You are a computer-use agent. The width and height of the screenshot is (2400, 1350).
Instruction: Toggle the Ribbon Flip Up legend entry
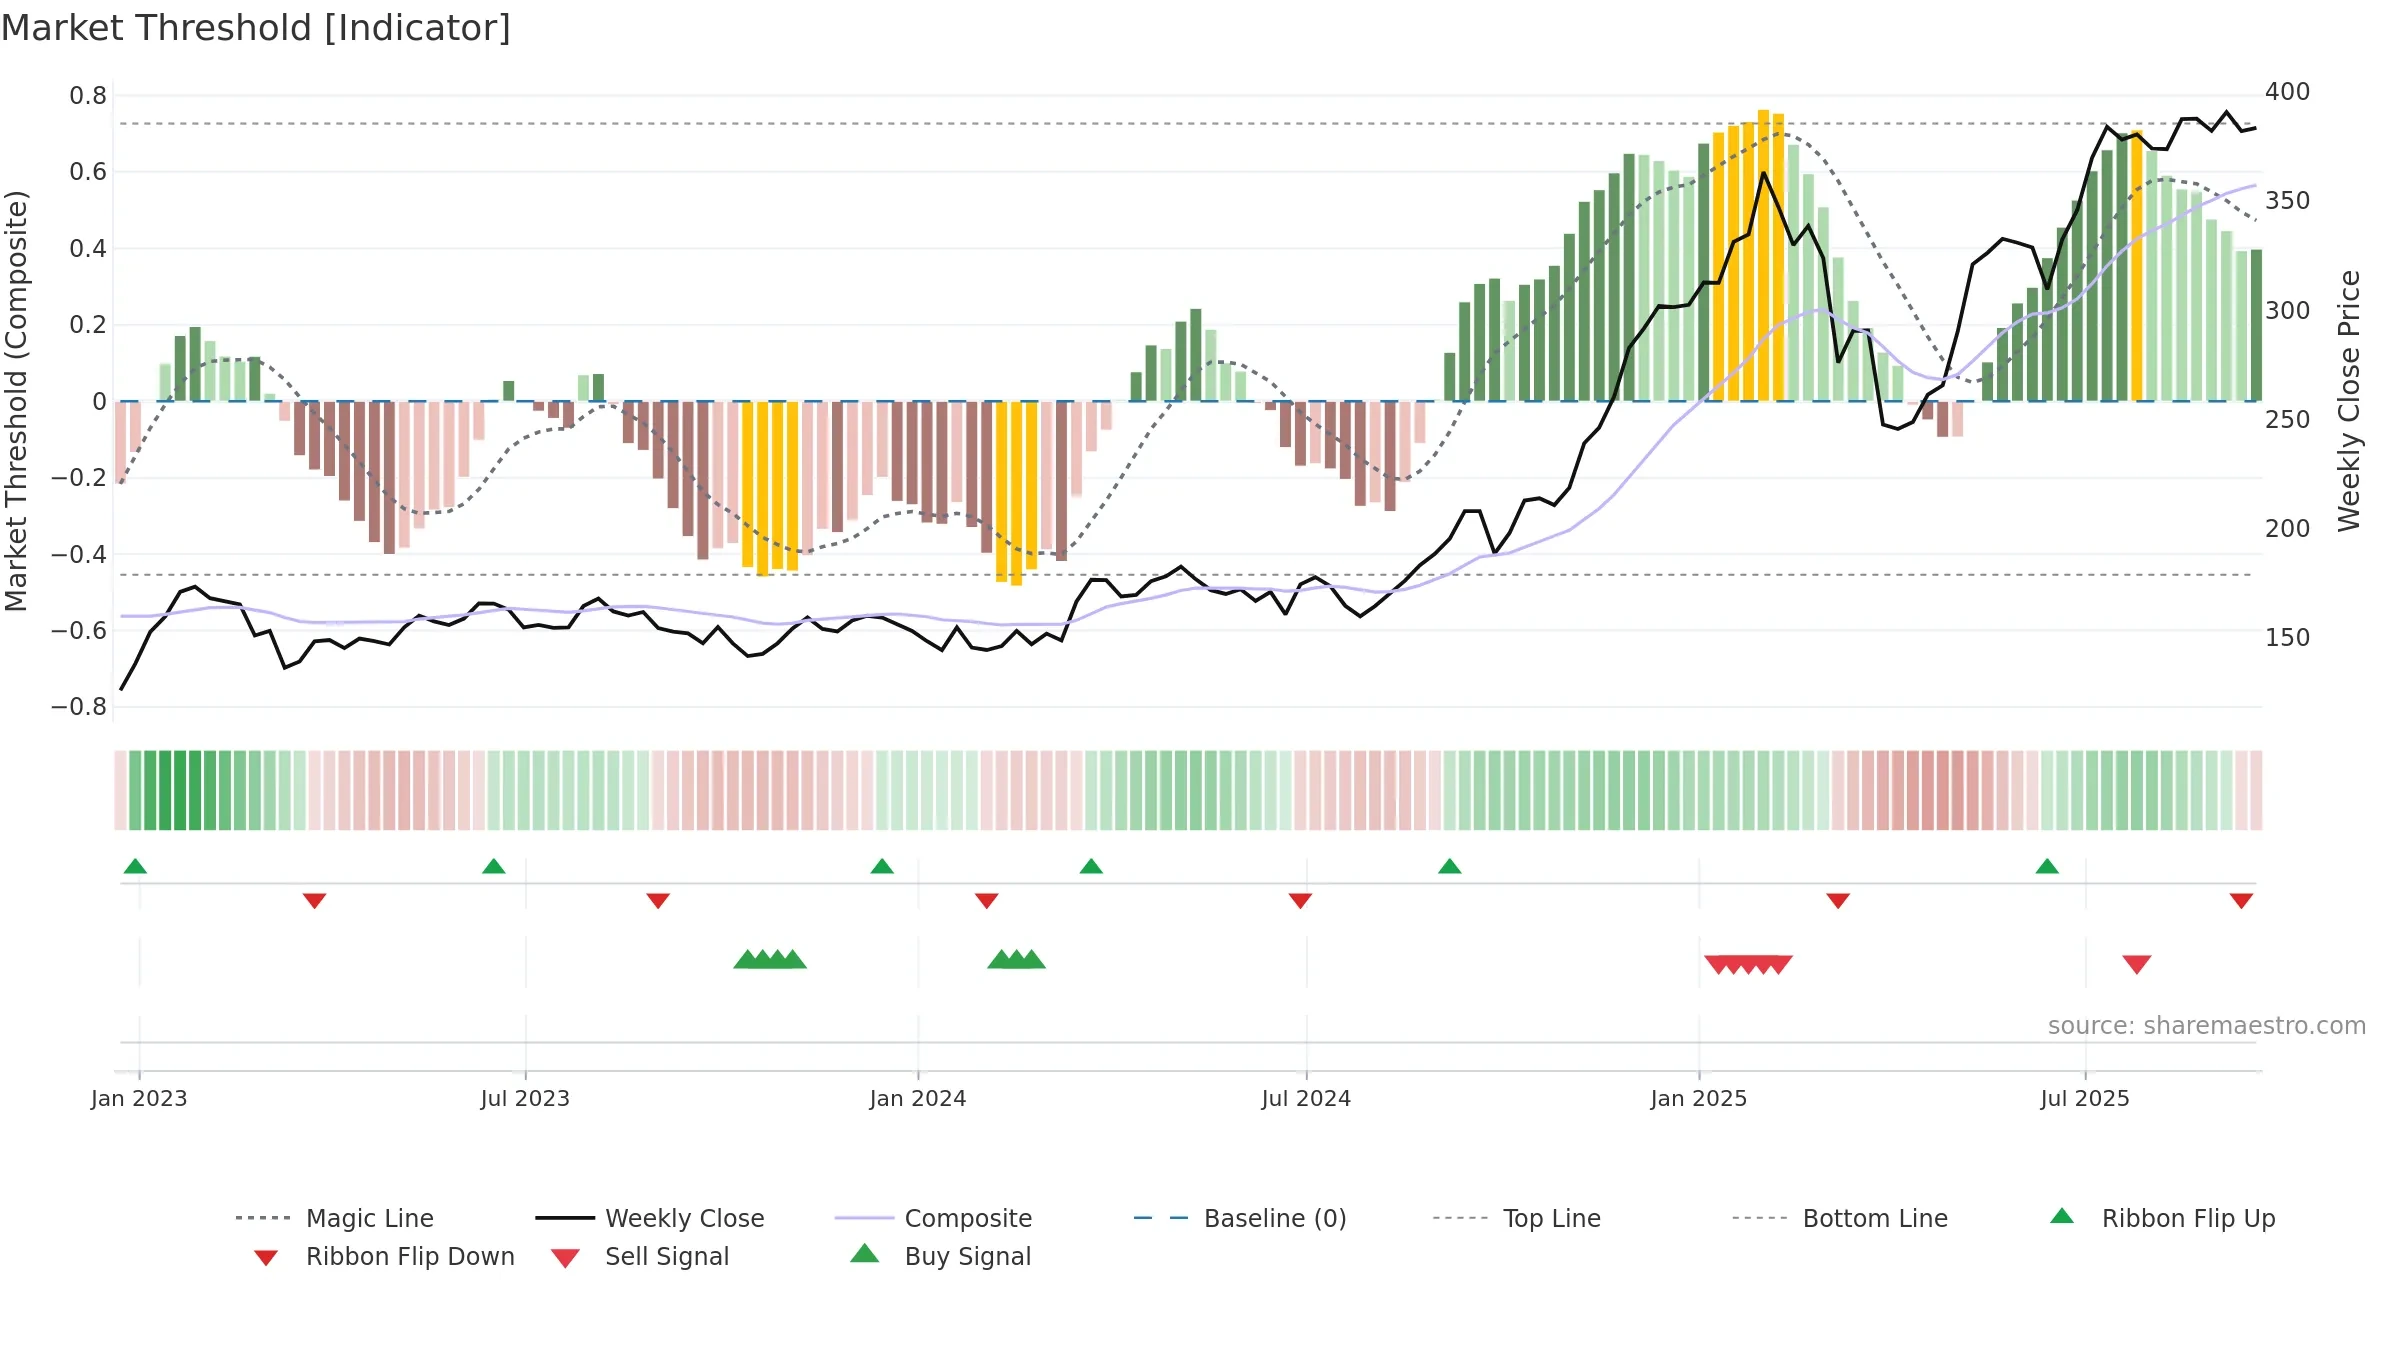pos(2162,1218)
